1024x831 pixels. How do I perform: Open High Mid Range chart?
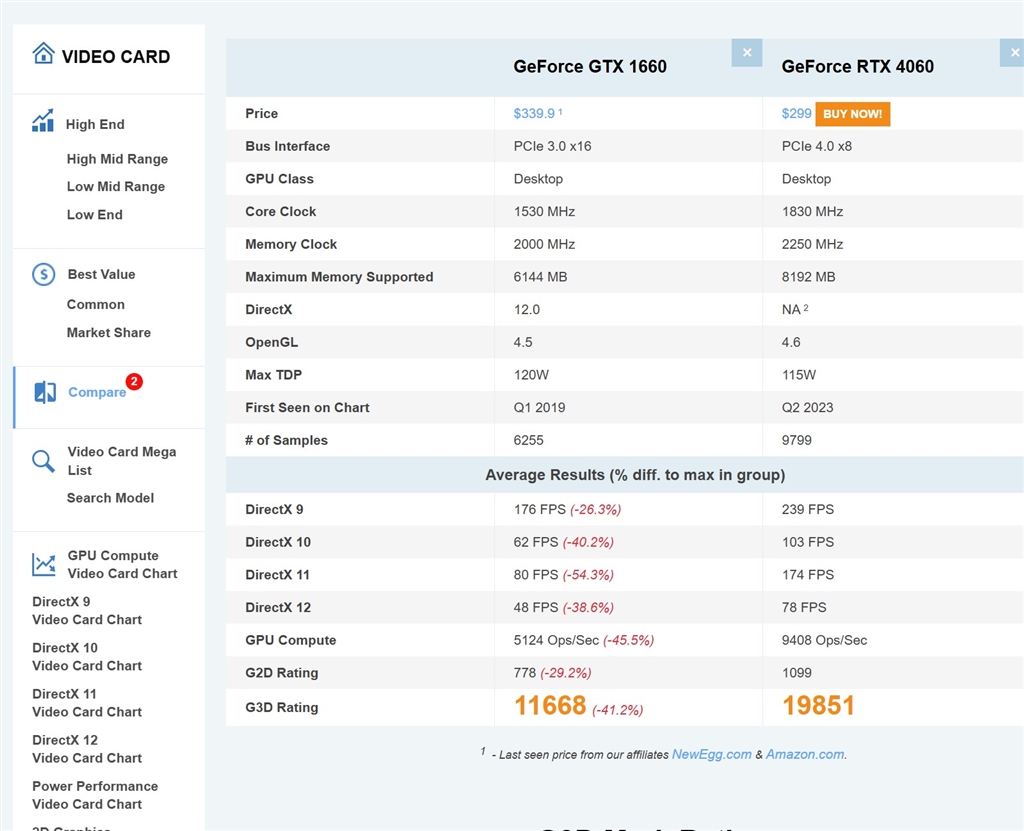(x=117, y=159)
